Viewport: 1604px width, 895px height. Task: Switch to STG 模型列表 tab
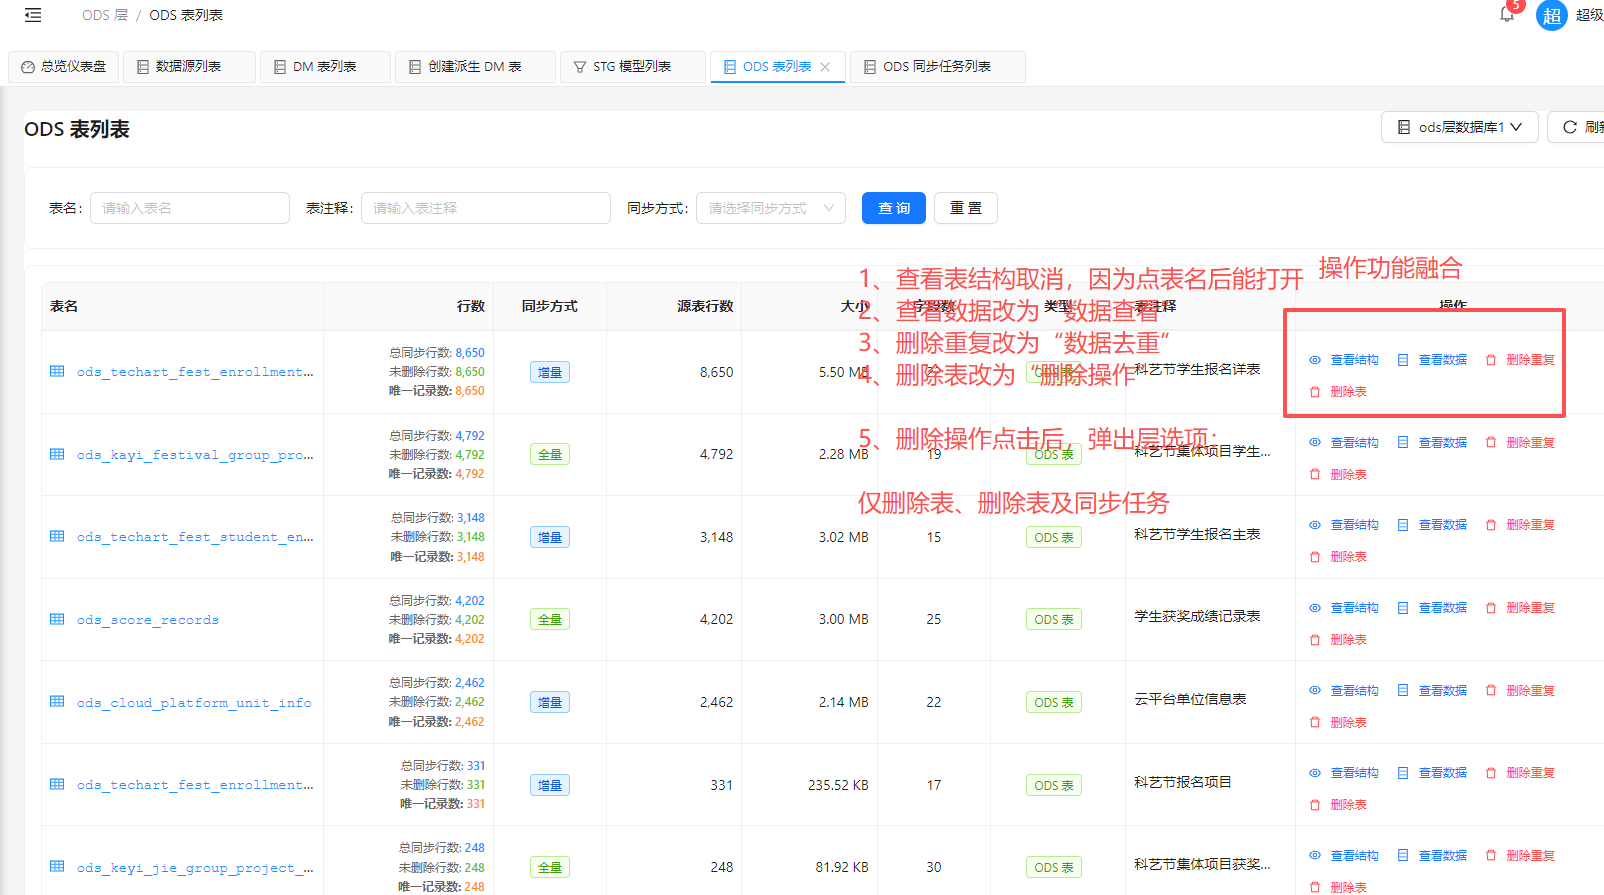pyautogui.click(x=631, y=67)
